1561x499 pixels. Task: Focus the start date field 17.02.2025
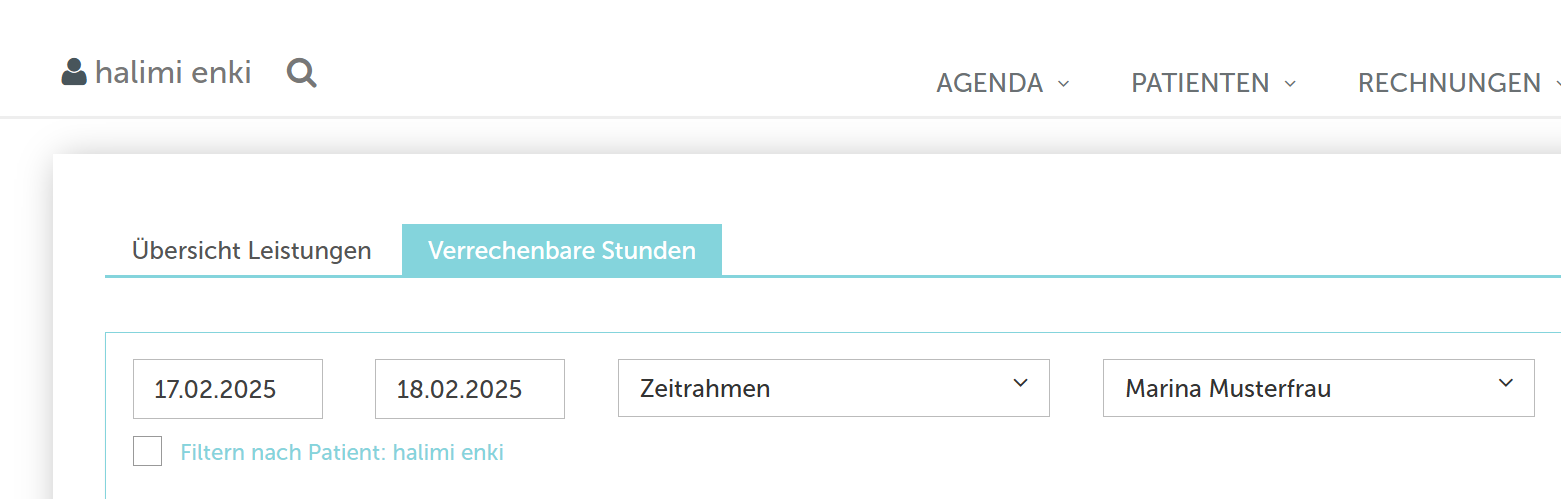228,389
